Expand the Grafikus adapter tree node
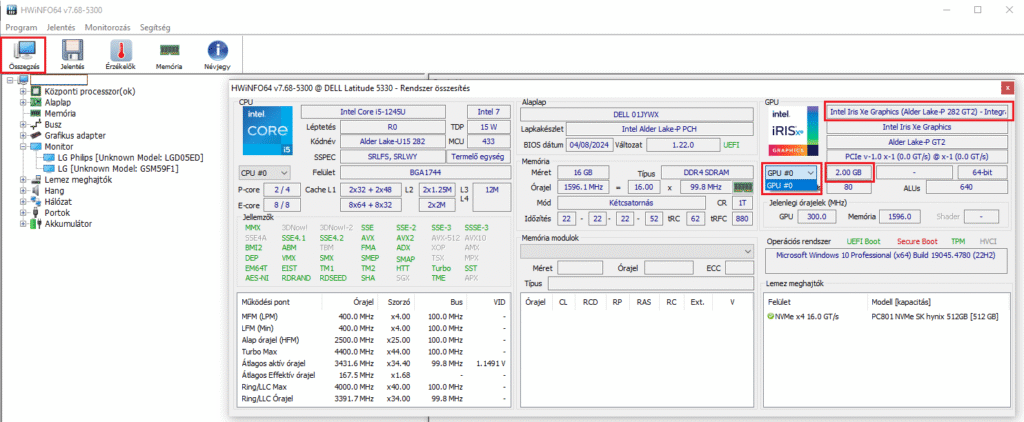 23,135
